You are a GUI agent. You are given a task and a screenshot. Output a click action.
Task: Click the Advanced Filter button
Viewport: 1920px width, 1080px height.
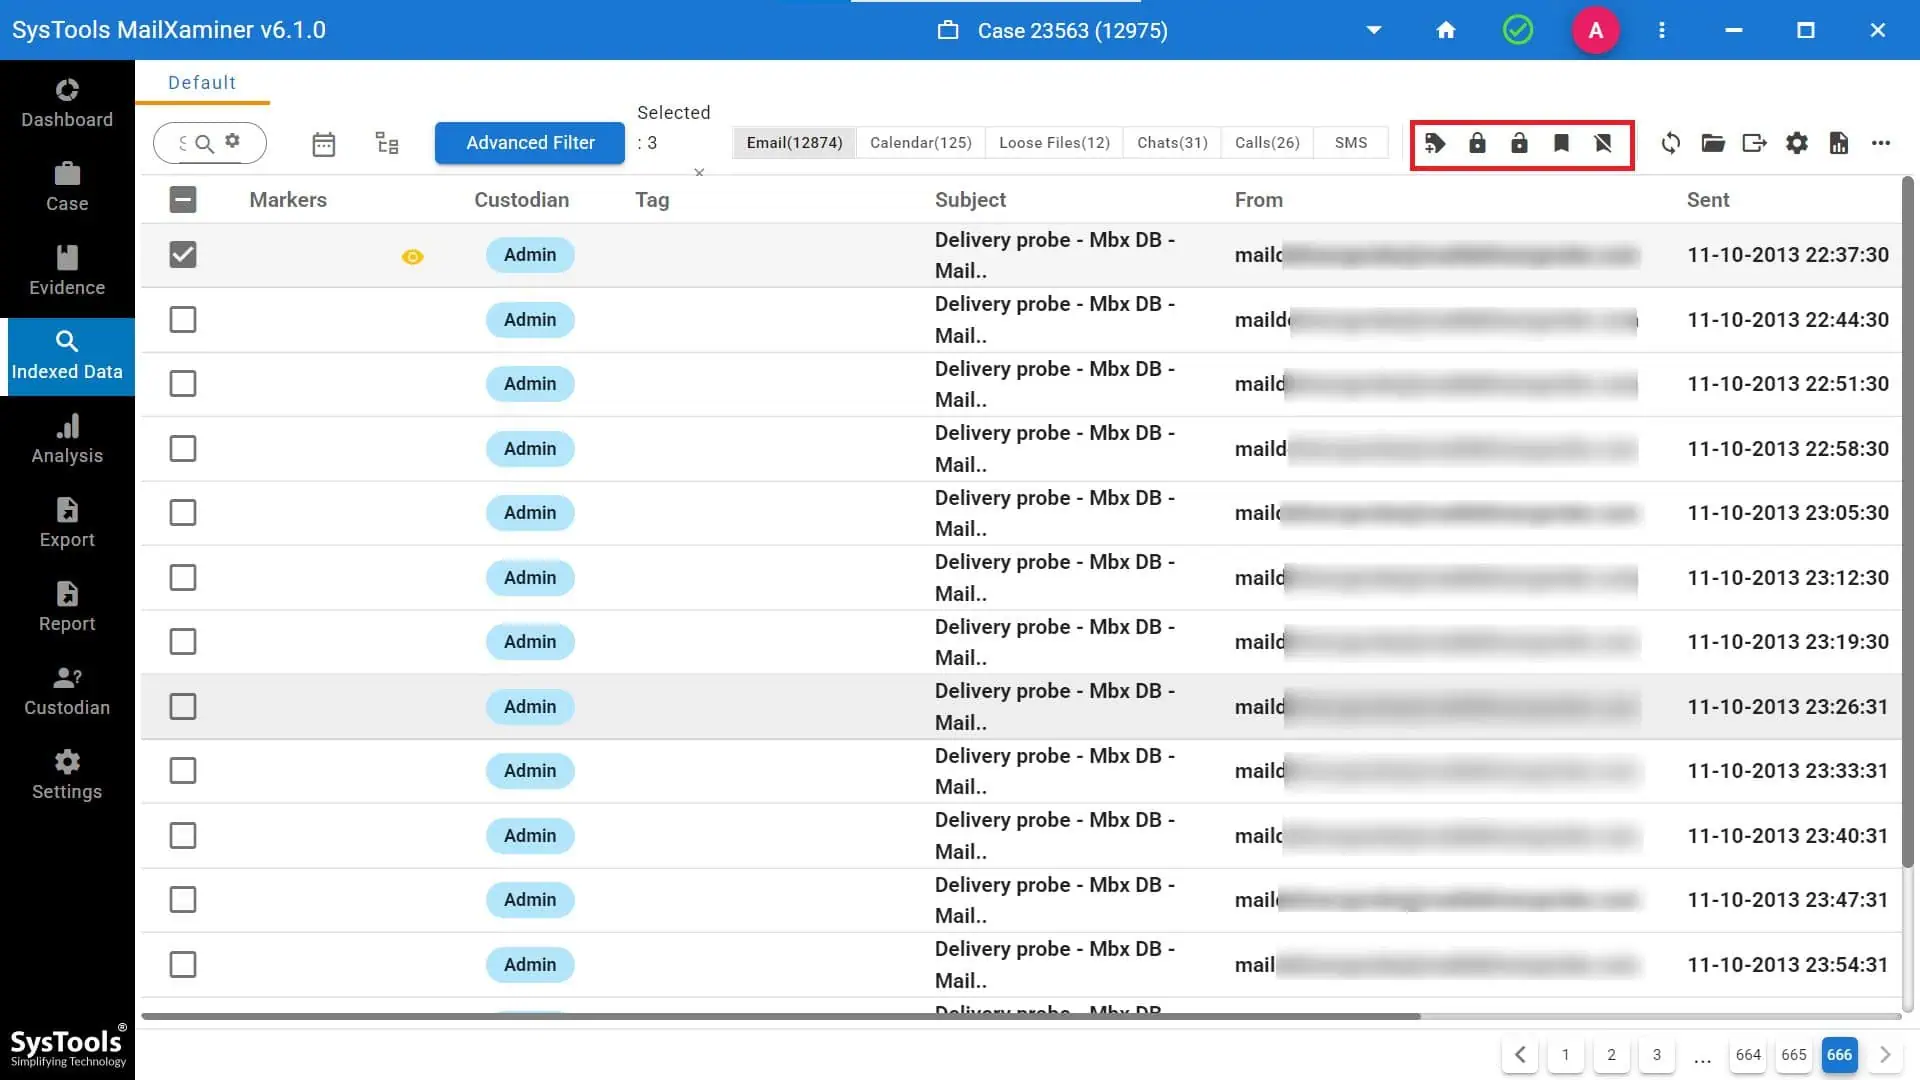point(530,142)
